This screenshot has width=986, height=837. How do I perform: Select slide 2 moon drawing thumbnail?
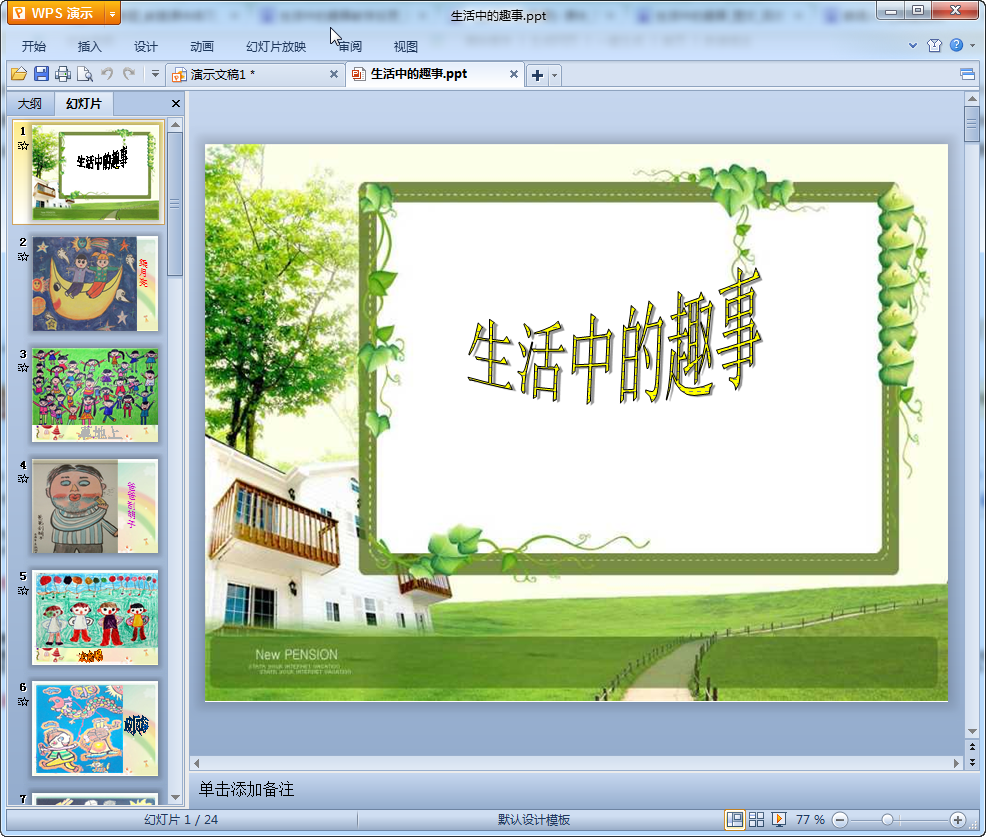click(x=95, y=284)
